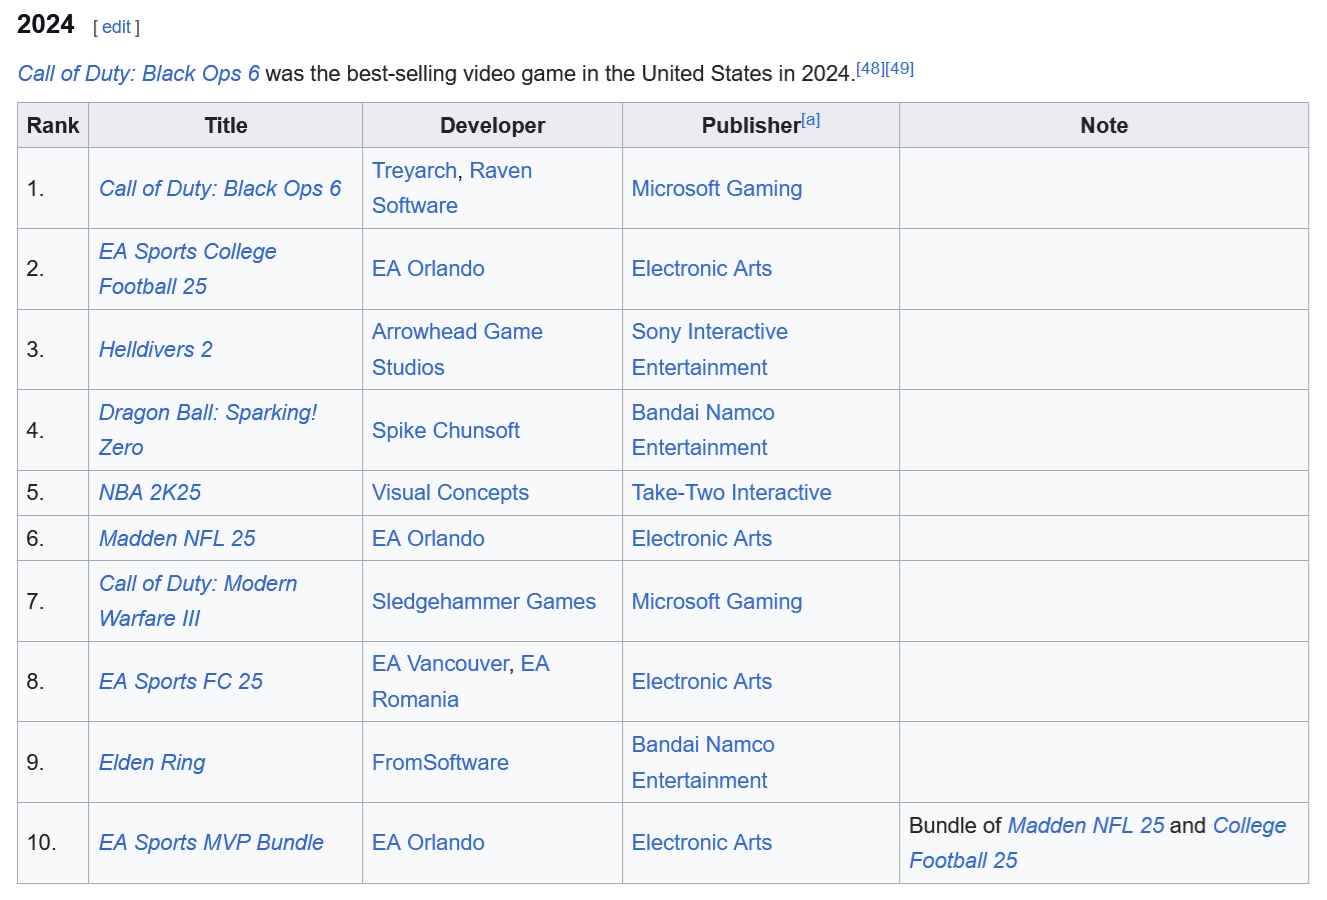
Task: Open Microsoft Gaming in the Modern Warfare III row
Action: (x=717, y=601)
